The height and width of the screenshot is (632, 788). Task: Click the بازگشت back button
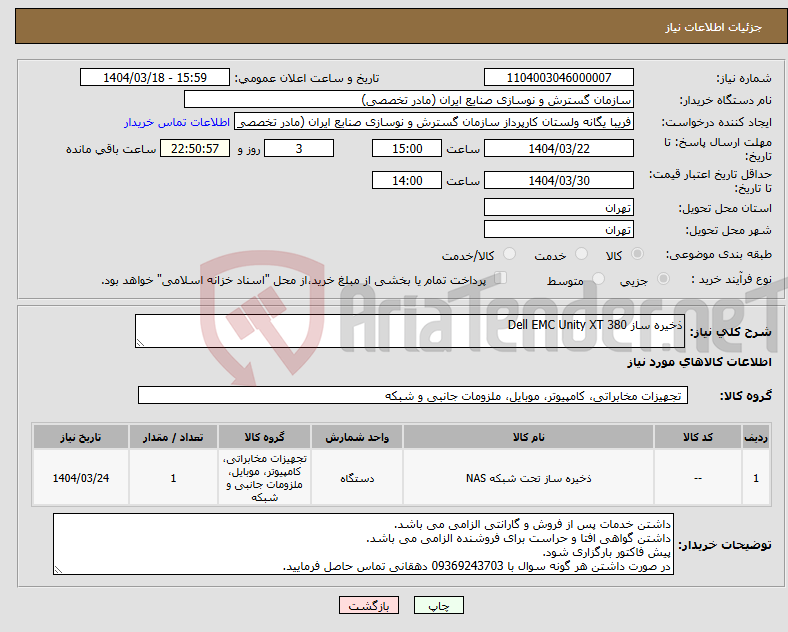pyautogui.click(x=369, y=605)
